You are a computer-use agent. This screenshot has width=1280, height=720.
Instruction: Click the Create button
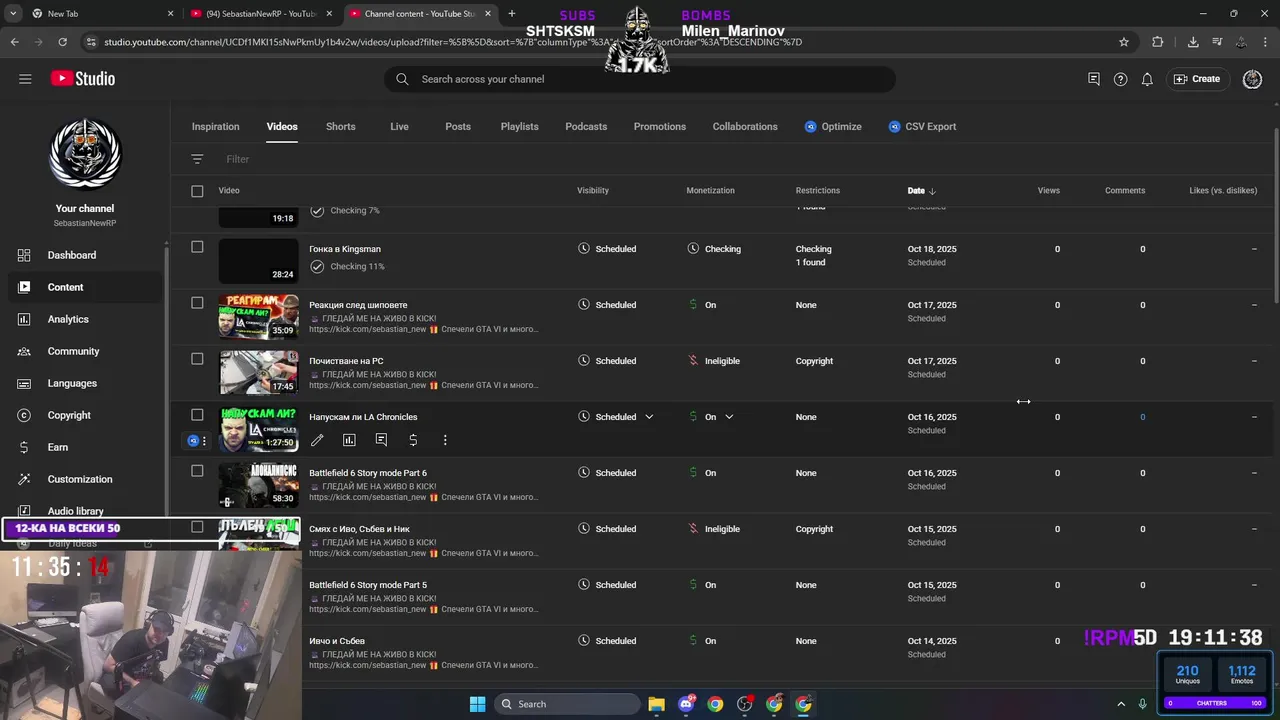click(1197, 79)
